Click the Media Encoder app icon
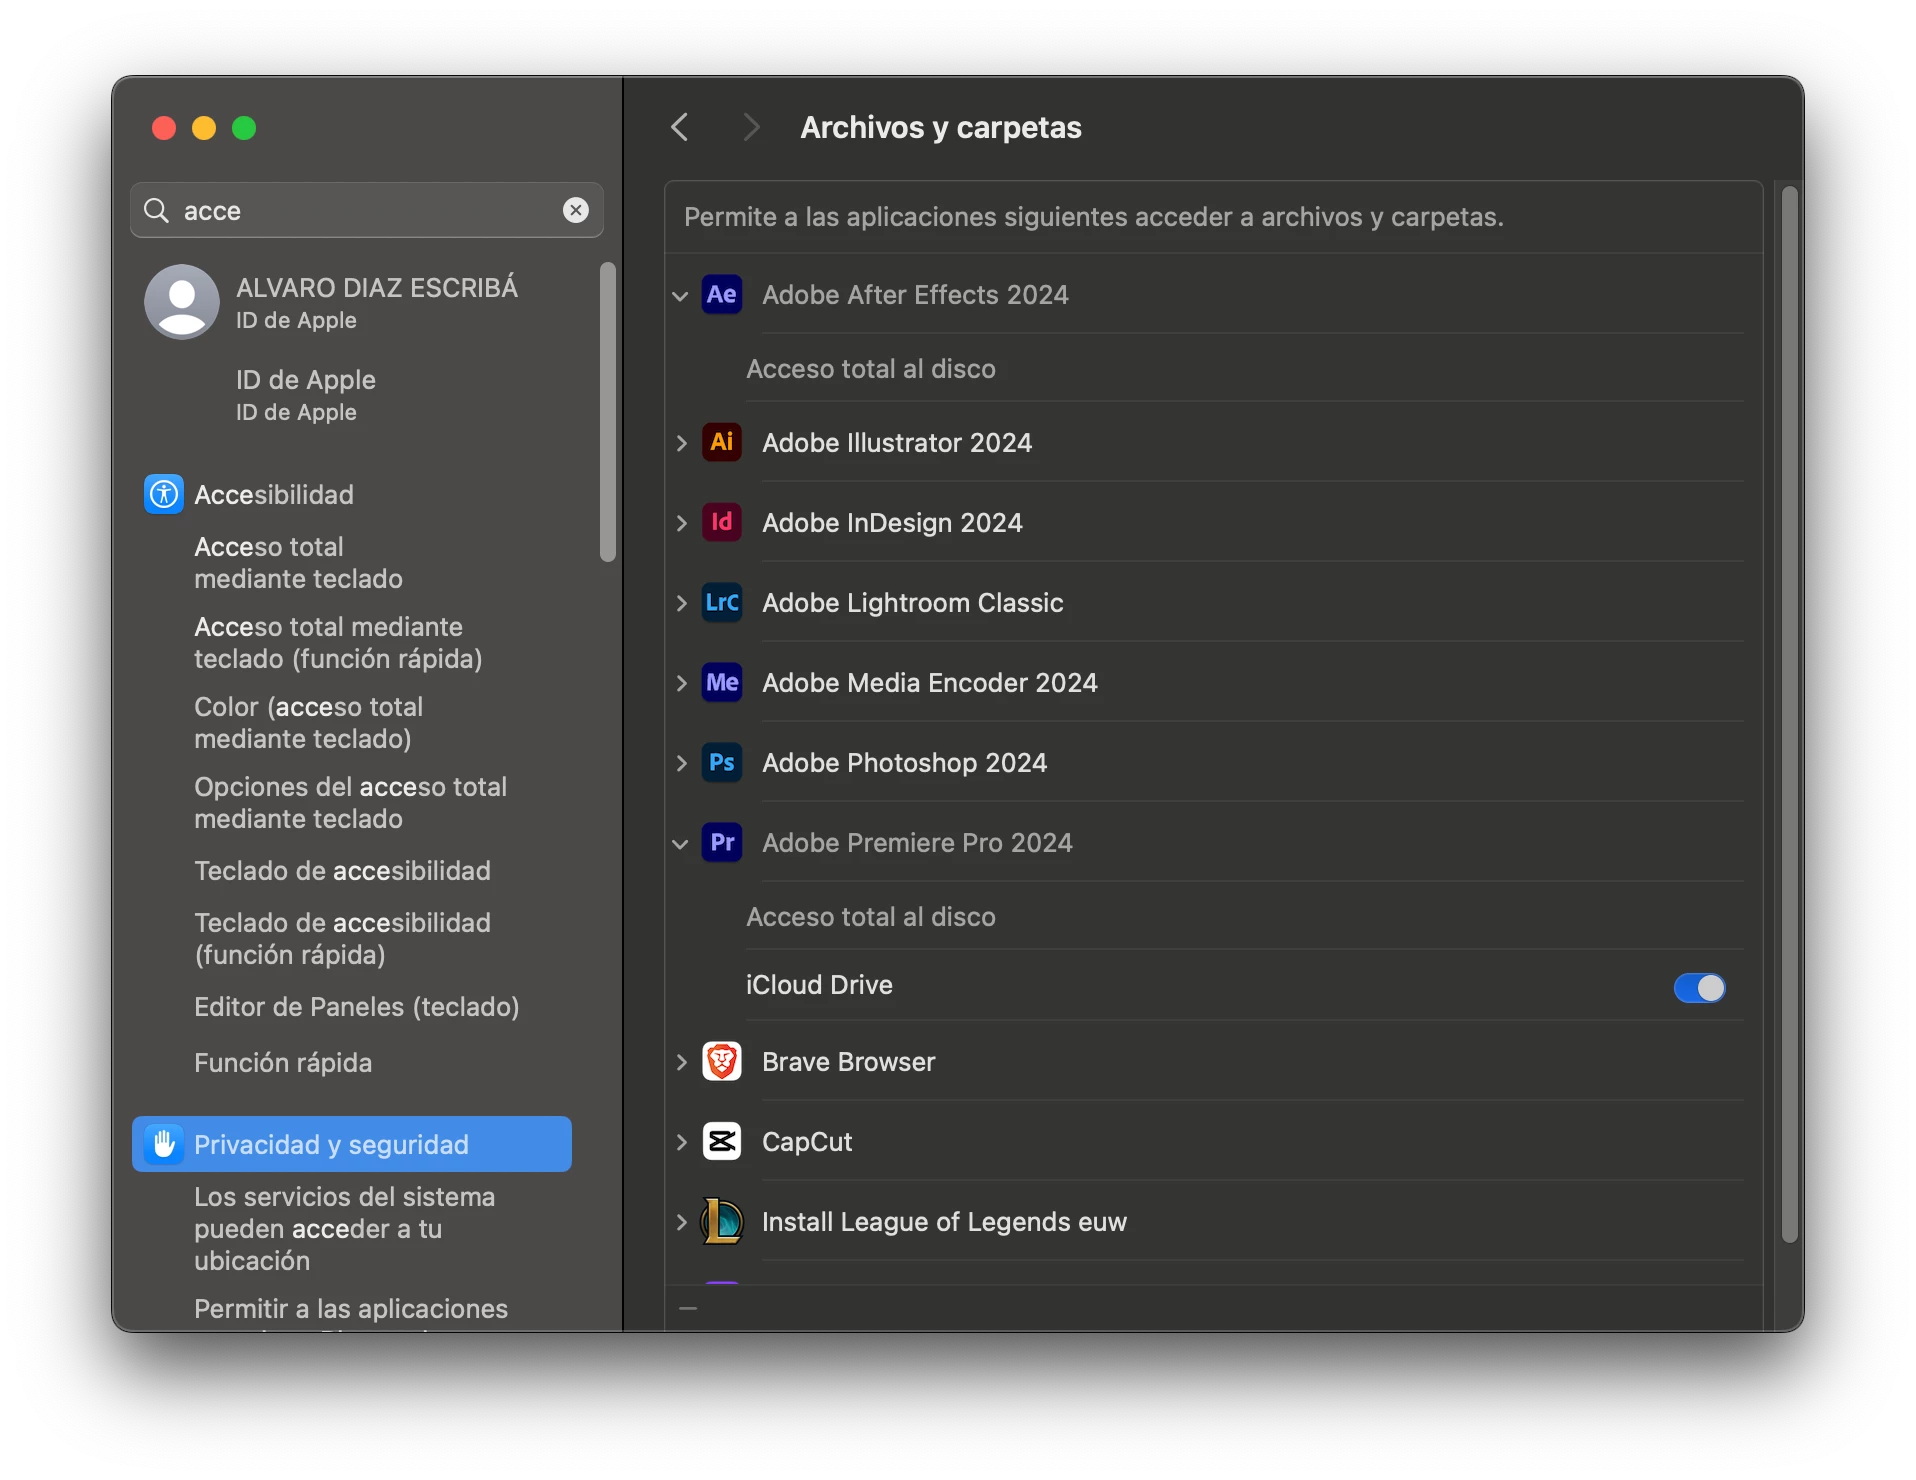The image size is (1916, 1480). tap(721, 683)
